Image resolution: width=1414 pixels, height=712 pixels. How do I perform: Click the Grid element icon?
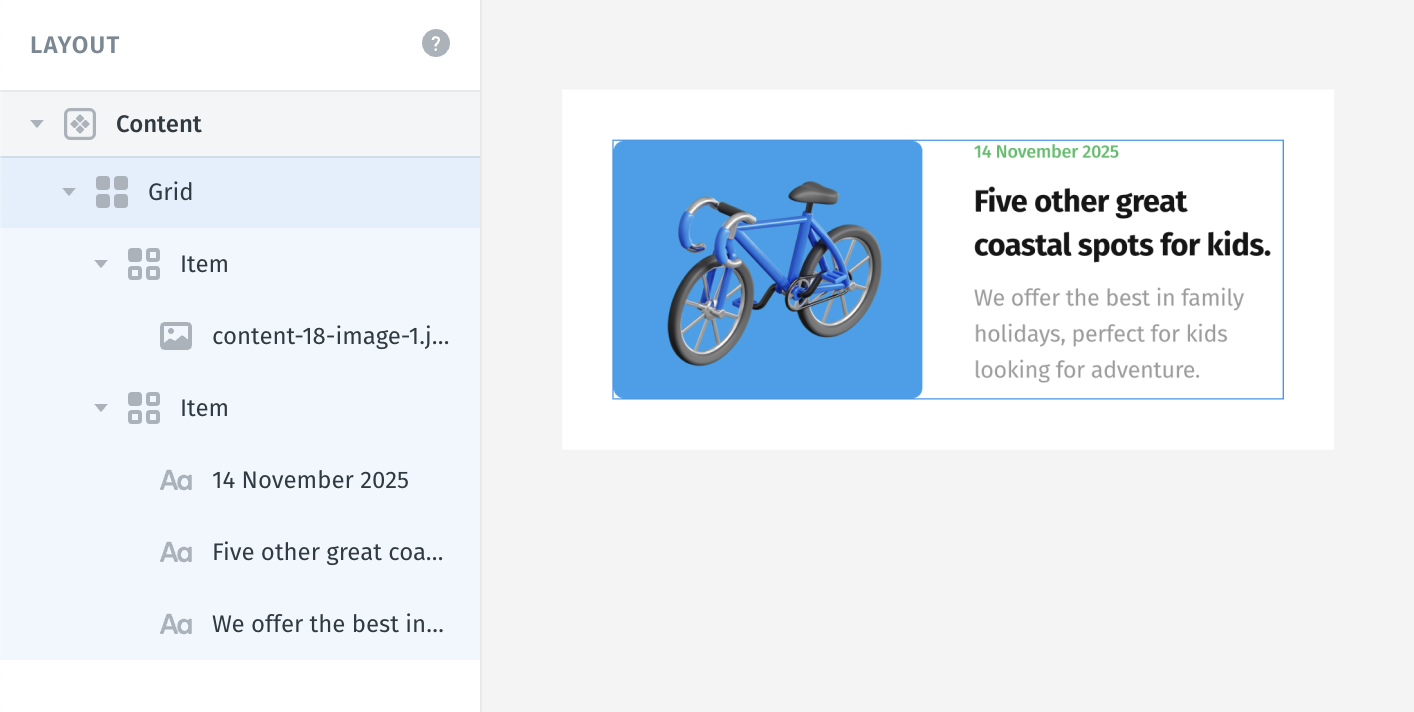point(112,192)
